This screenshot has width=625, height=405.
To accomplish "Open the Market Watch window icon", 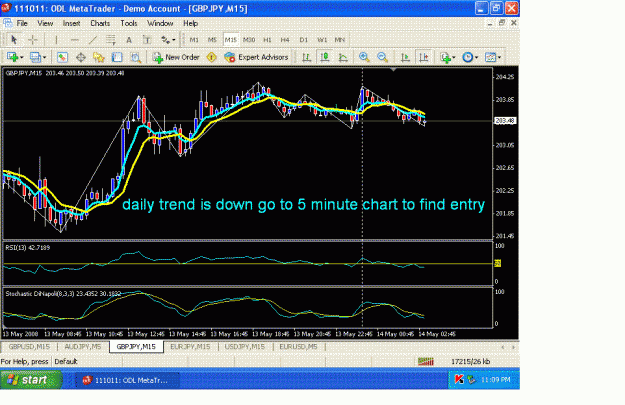I will coord(62,57).
